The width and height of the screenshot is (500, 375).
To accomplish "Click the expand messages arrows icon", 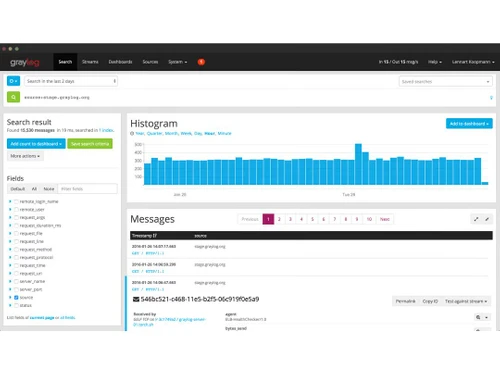I will click(476, 219).
